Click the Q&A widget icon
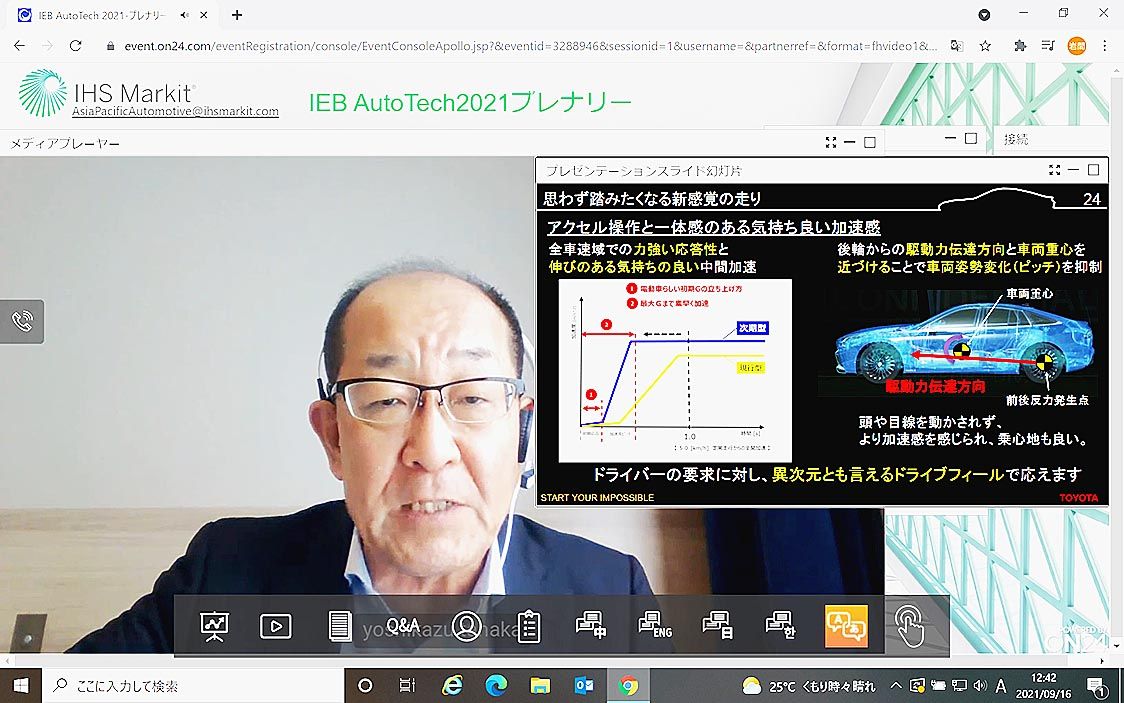1124x703 pixels. pos(402,626)
